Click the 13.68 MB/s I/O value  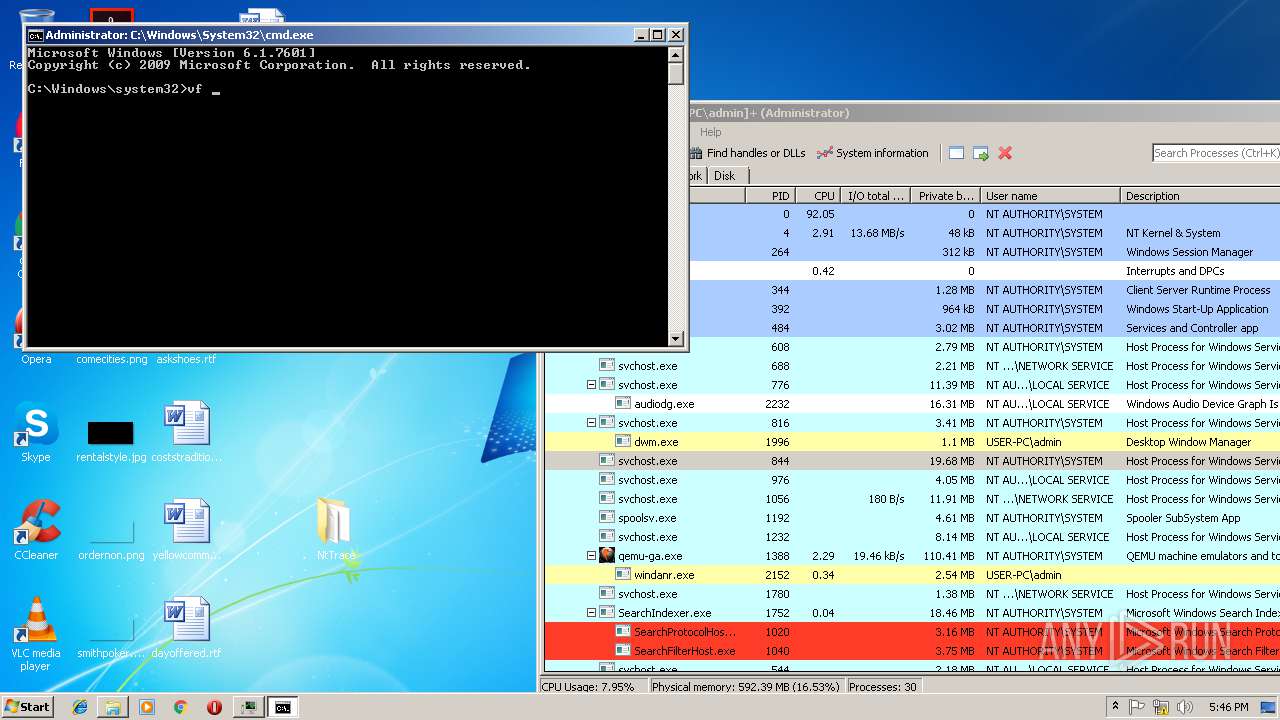coord(877,233)
